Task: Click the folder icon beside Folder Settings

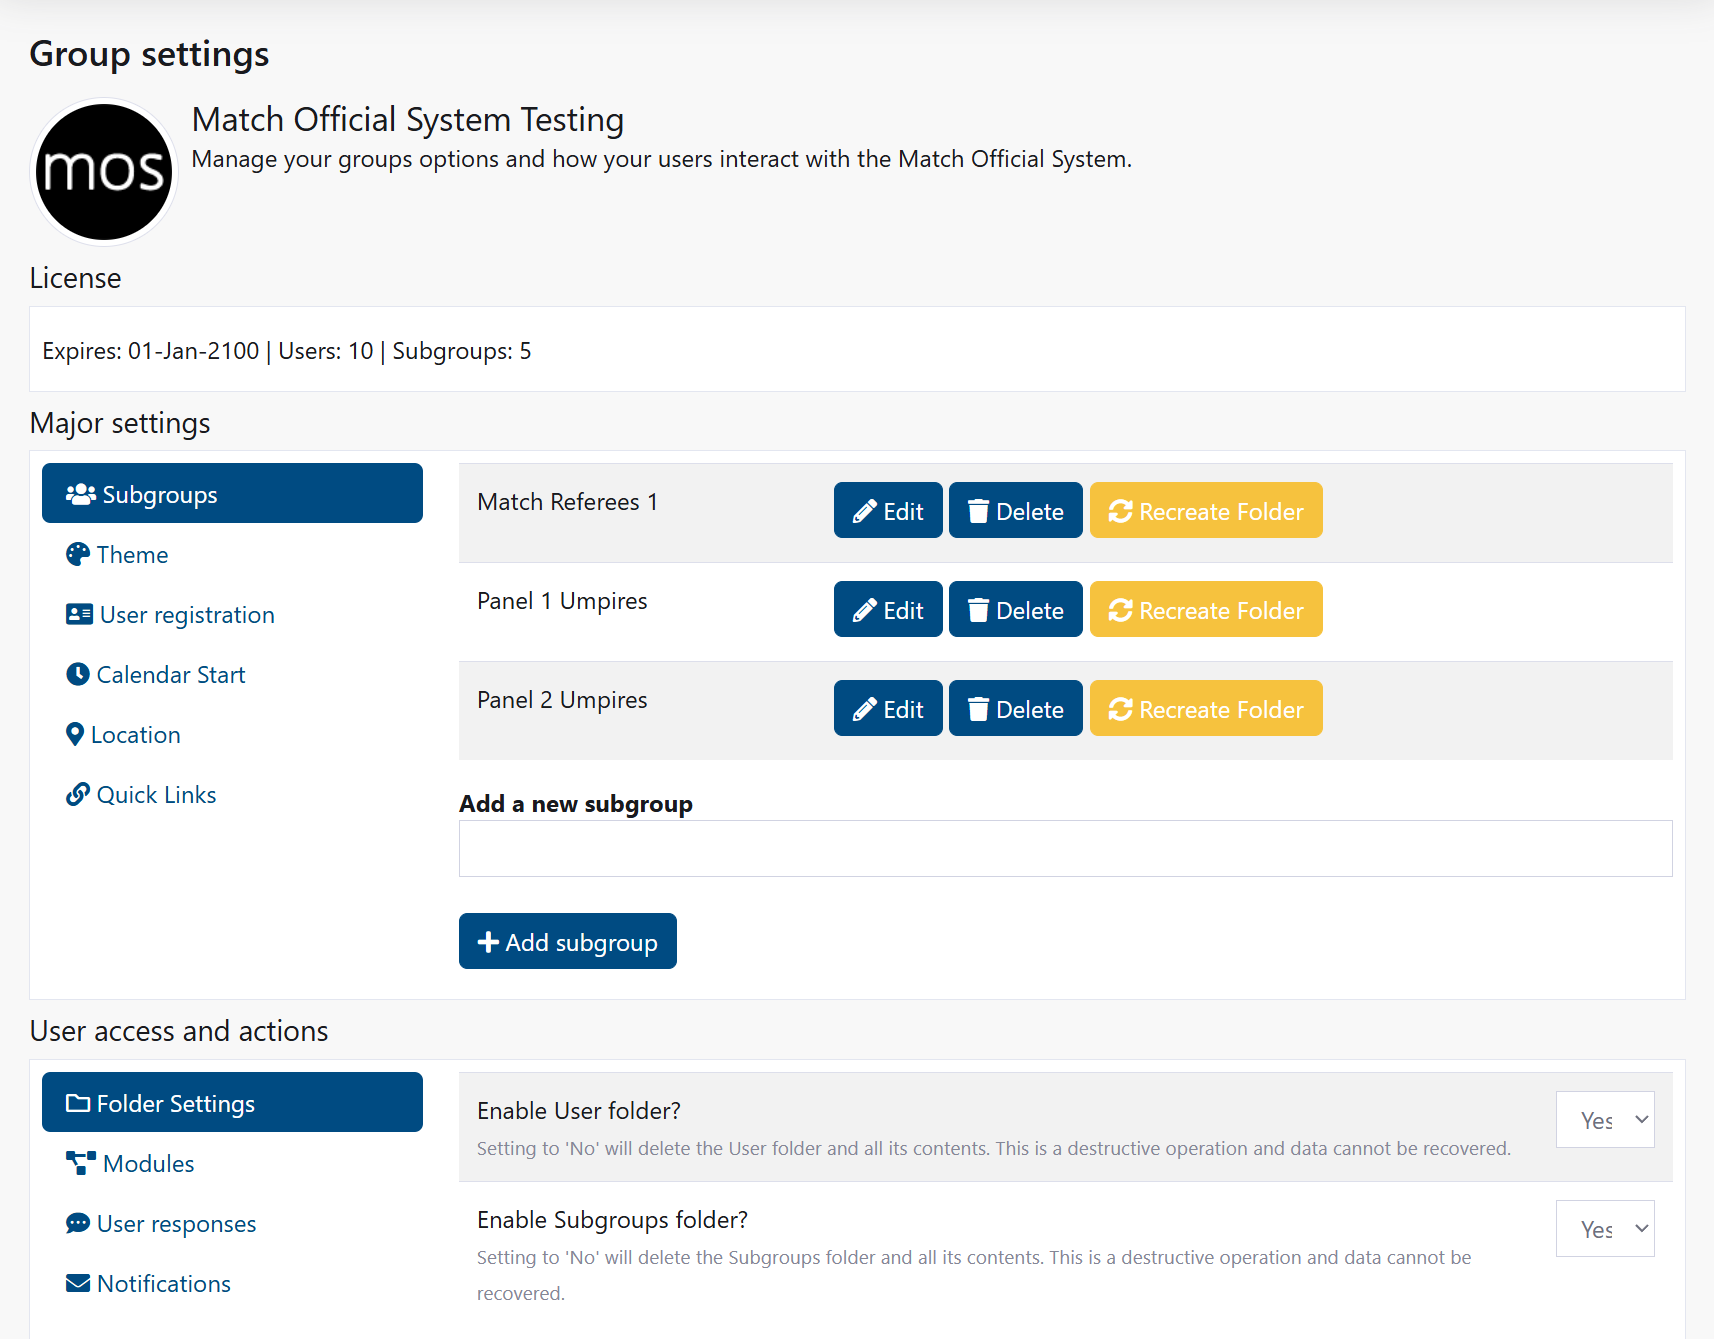Action: pos(79,1102)
